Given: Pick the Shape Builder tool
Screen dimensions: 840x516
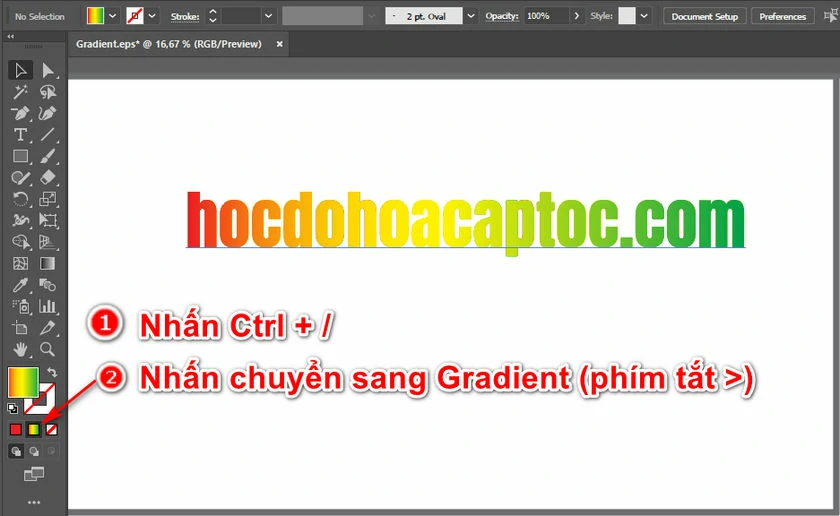Looking at the screenshot, I should coord(20,242).
